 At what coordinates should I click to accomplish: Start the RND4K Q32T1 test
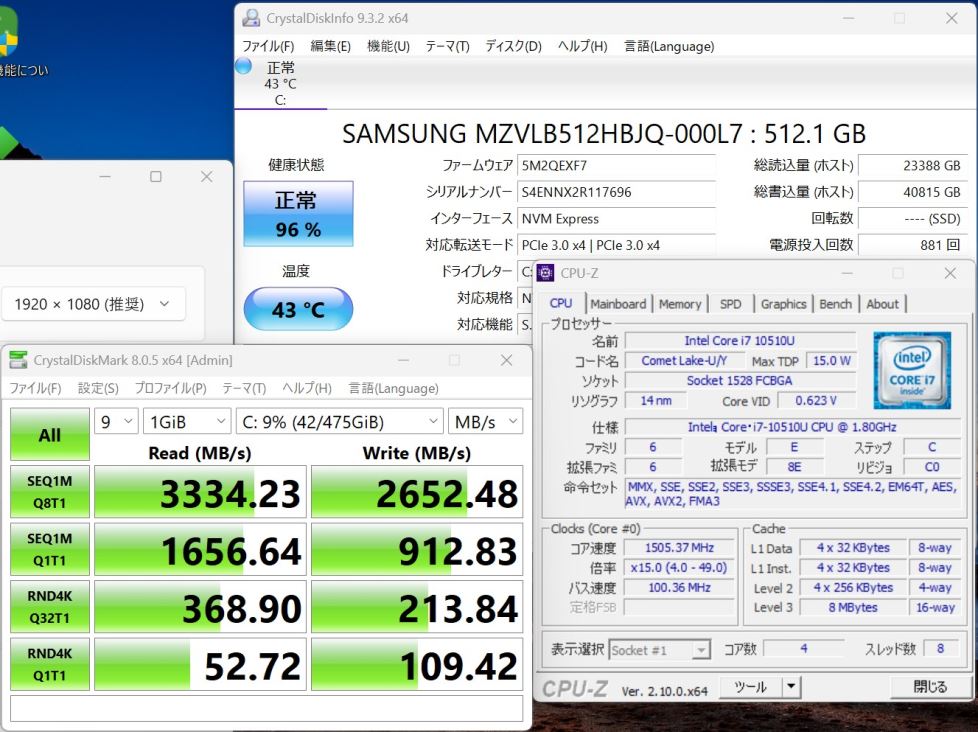pos(50,607)
